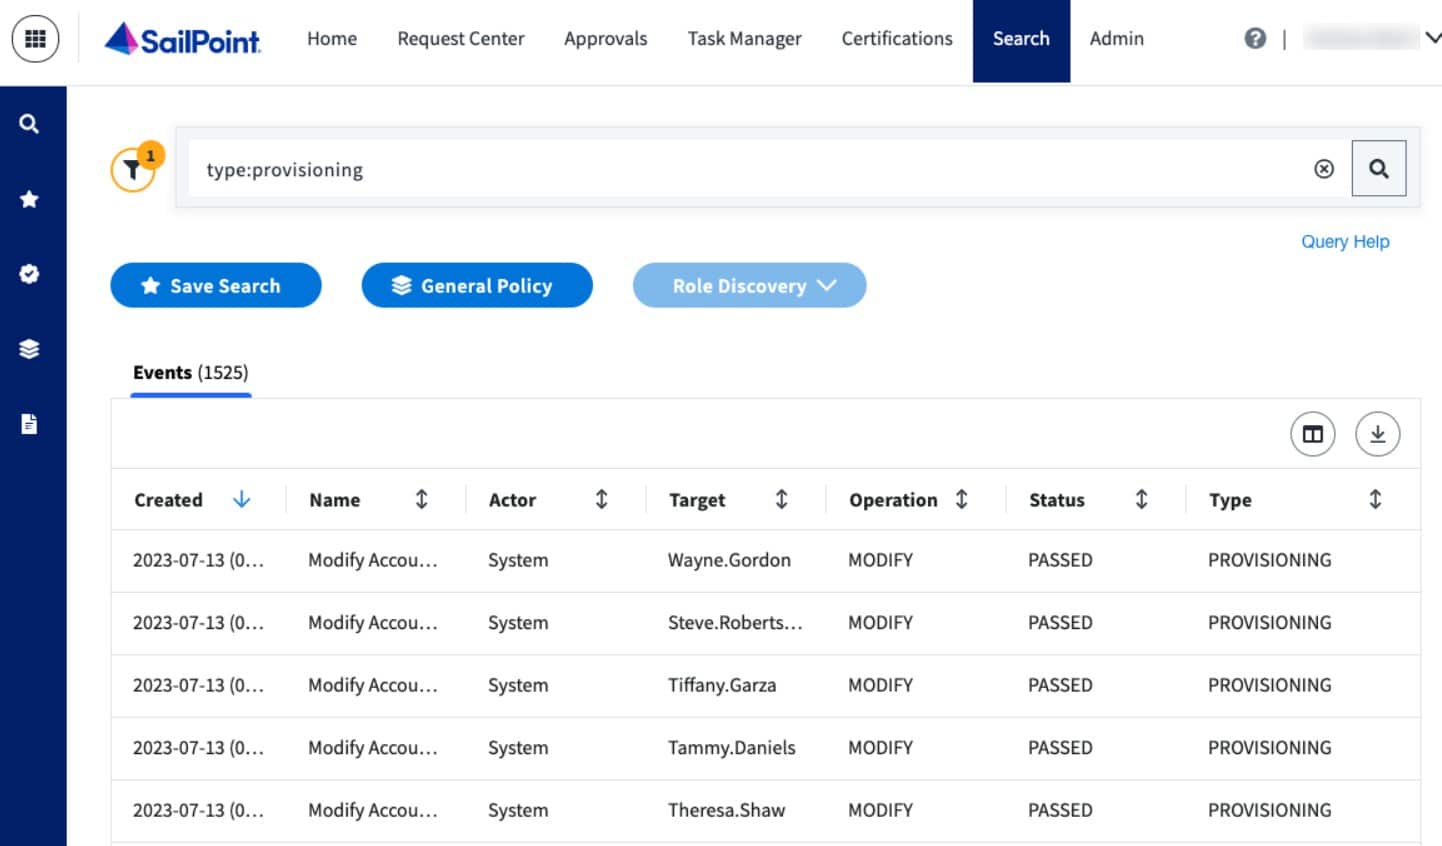
Task: Open the Query Help link
Action: 1345,241
